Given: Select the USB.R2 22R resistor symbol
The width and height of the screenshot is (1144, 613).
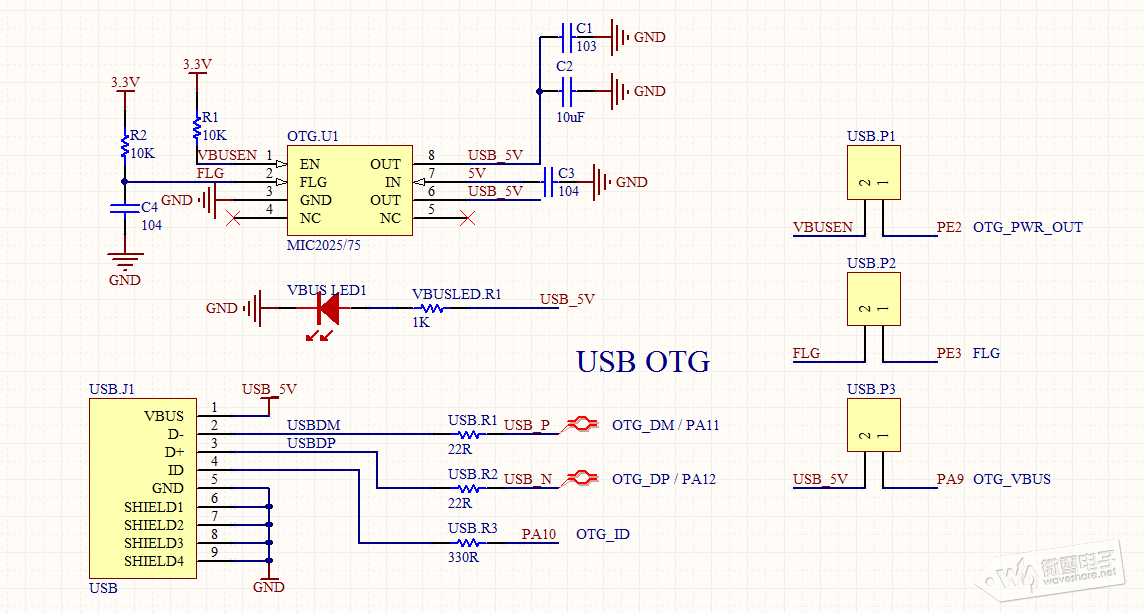Looking at the screenshot, I should click(x=468, y=488).
